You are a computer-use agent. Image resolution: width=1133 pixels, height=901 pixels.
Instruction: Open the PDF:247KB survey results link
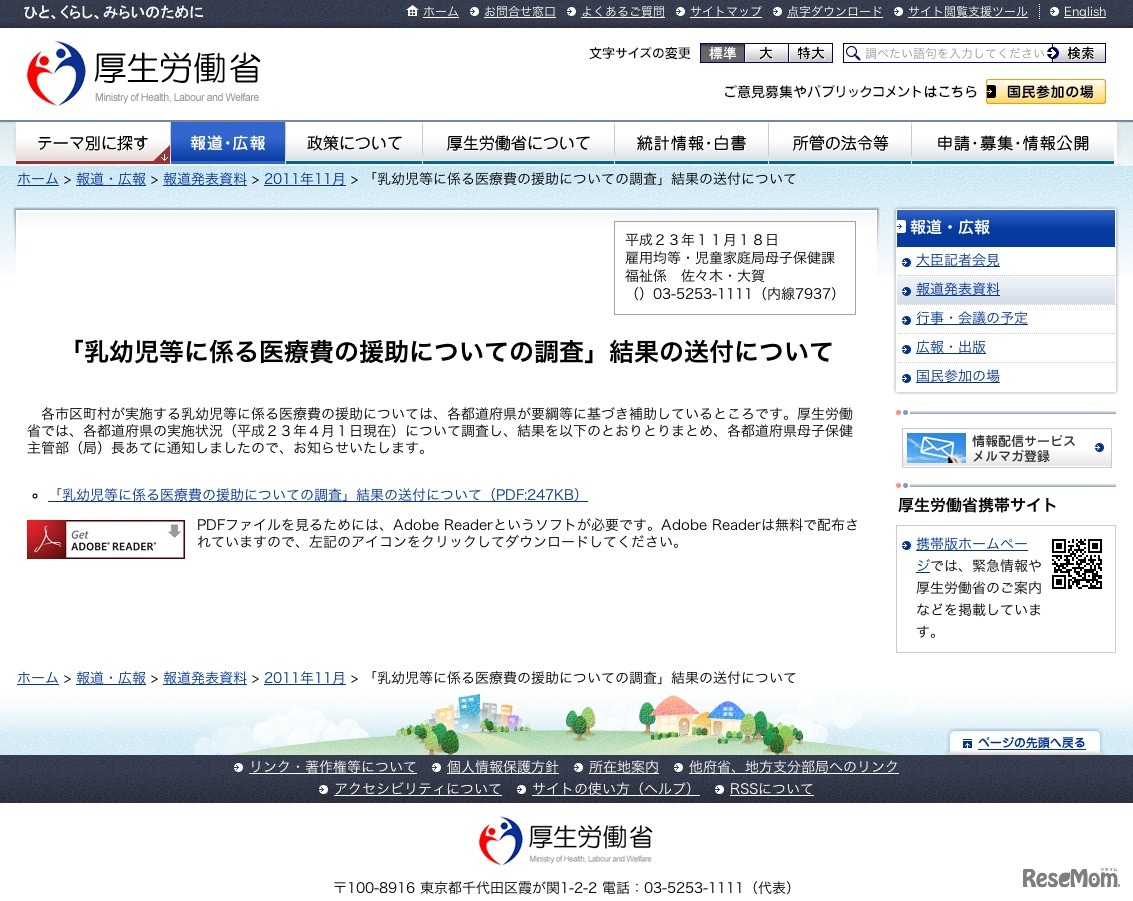317,495
